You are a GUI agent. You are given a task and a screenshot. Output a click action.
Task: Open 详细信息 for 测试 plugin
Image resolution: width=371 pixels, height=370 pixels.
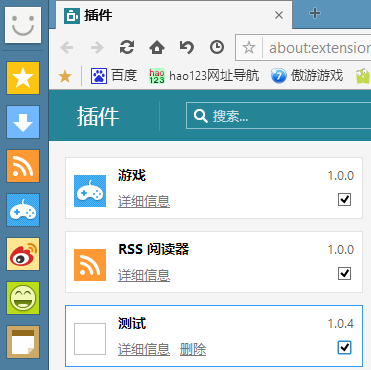(x=144, y=349)
